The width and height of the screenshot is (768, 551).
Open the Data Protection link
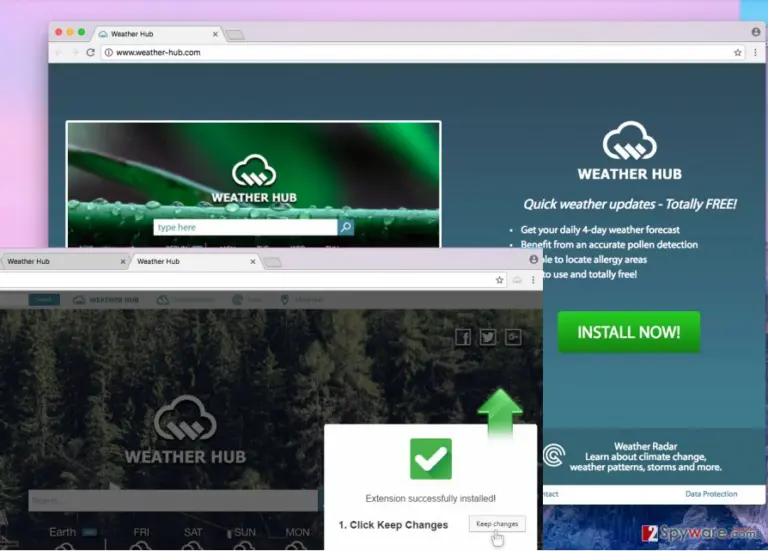pyautogui.click(x=711, y=494)
